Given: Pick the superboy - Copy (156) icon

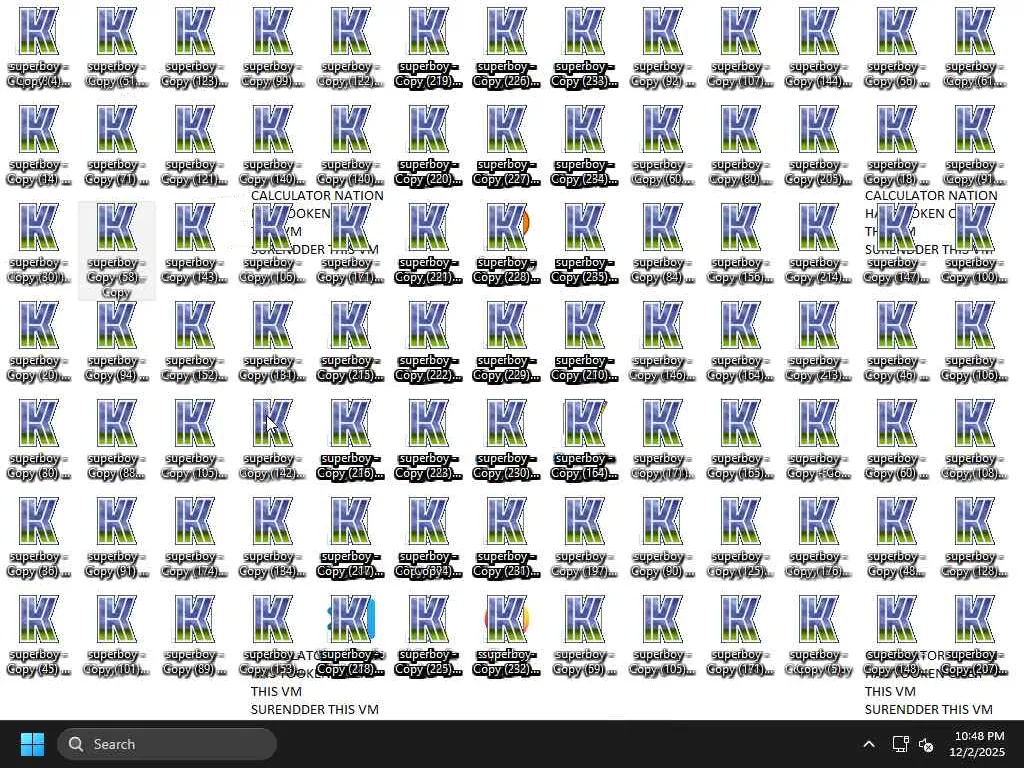Looking at the screenshot, I should click(x=740, y=243).
